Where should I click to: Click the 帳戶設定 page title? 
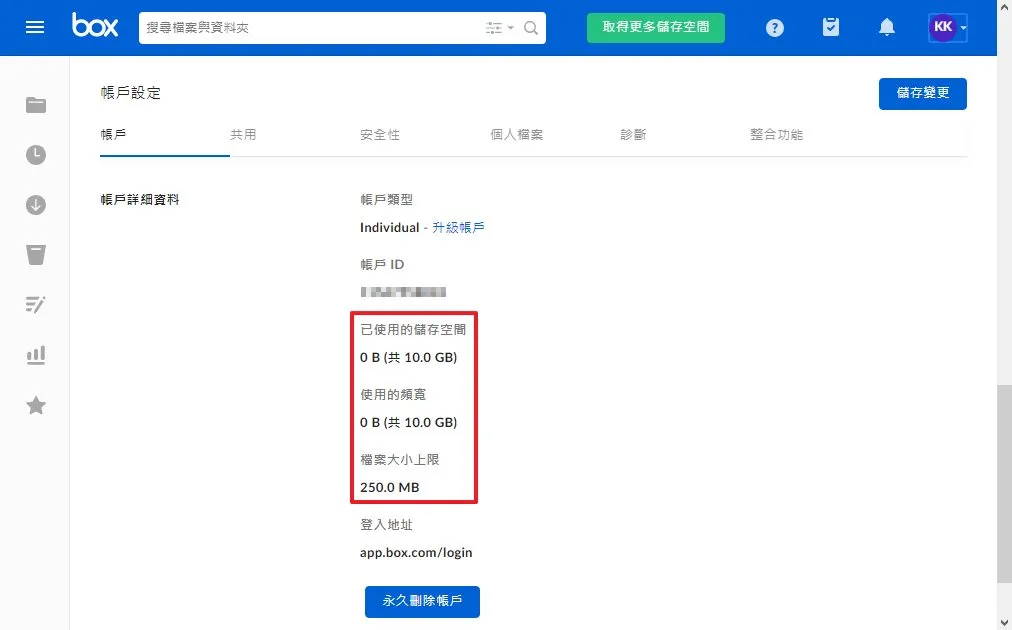click(130, 92)
